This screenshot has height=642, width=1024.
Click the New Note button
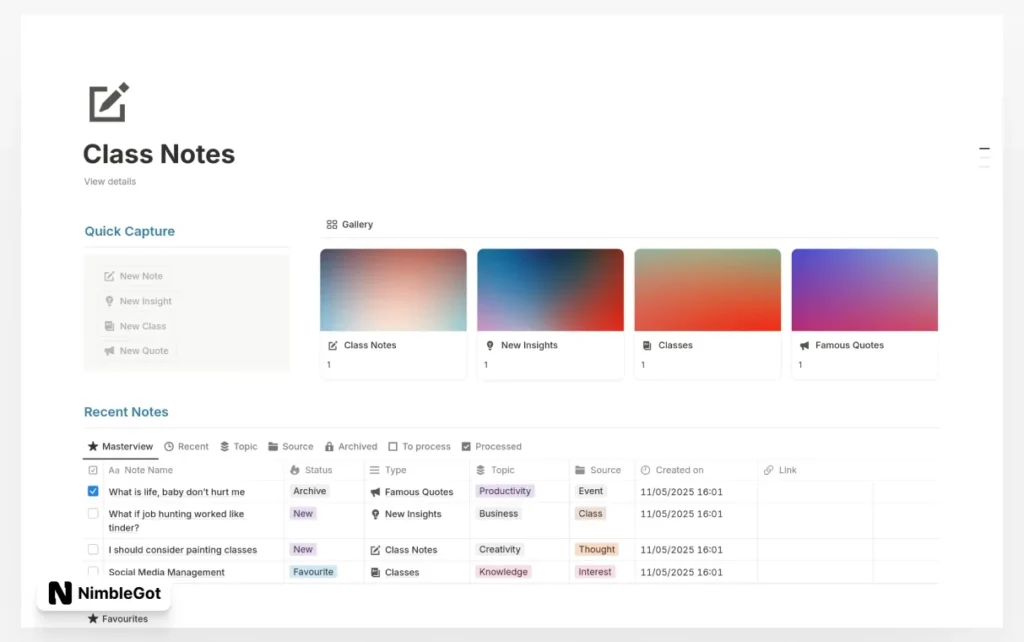133,276
